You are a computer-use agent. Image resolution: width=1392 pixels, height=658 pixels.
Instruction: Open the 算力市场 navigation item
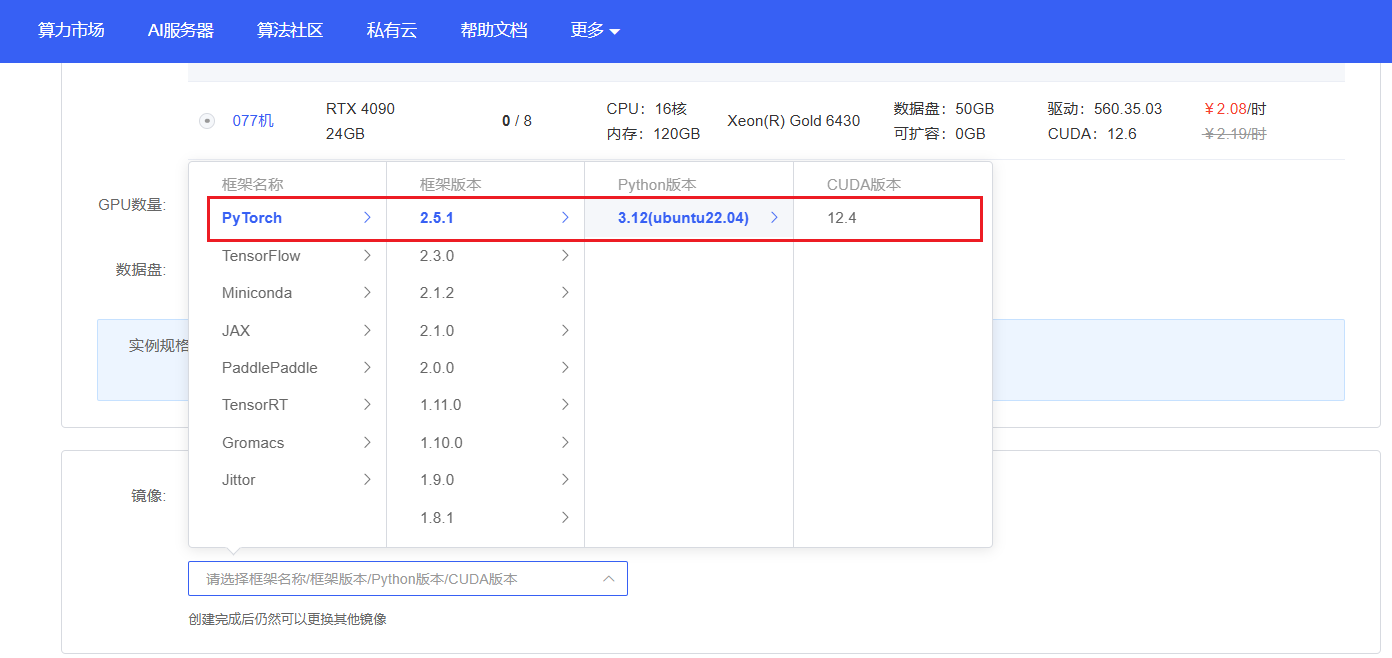[71, 30]
